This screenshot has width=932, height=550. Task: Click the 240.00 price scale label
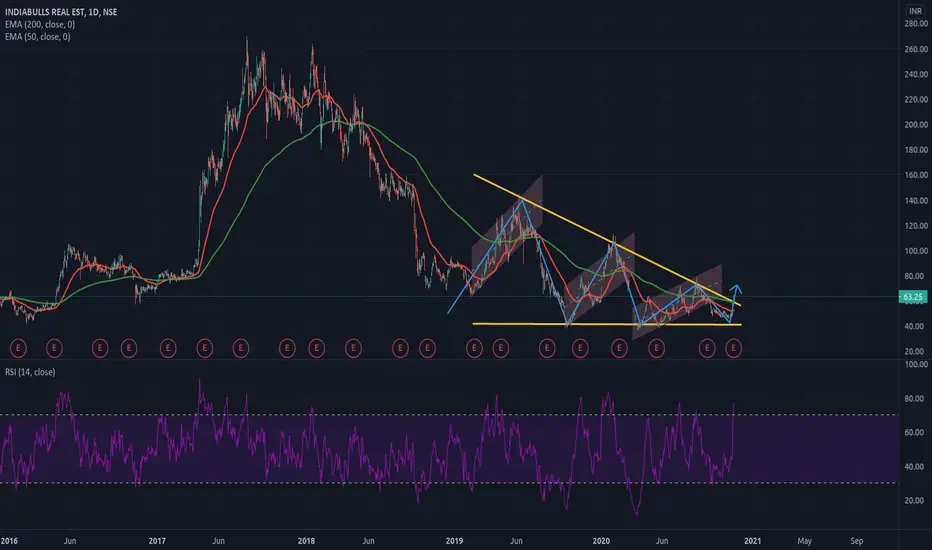click(x=916, y=74)
